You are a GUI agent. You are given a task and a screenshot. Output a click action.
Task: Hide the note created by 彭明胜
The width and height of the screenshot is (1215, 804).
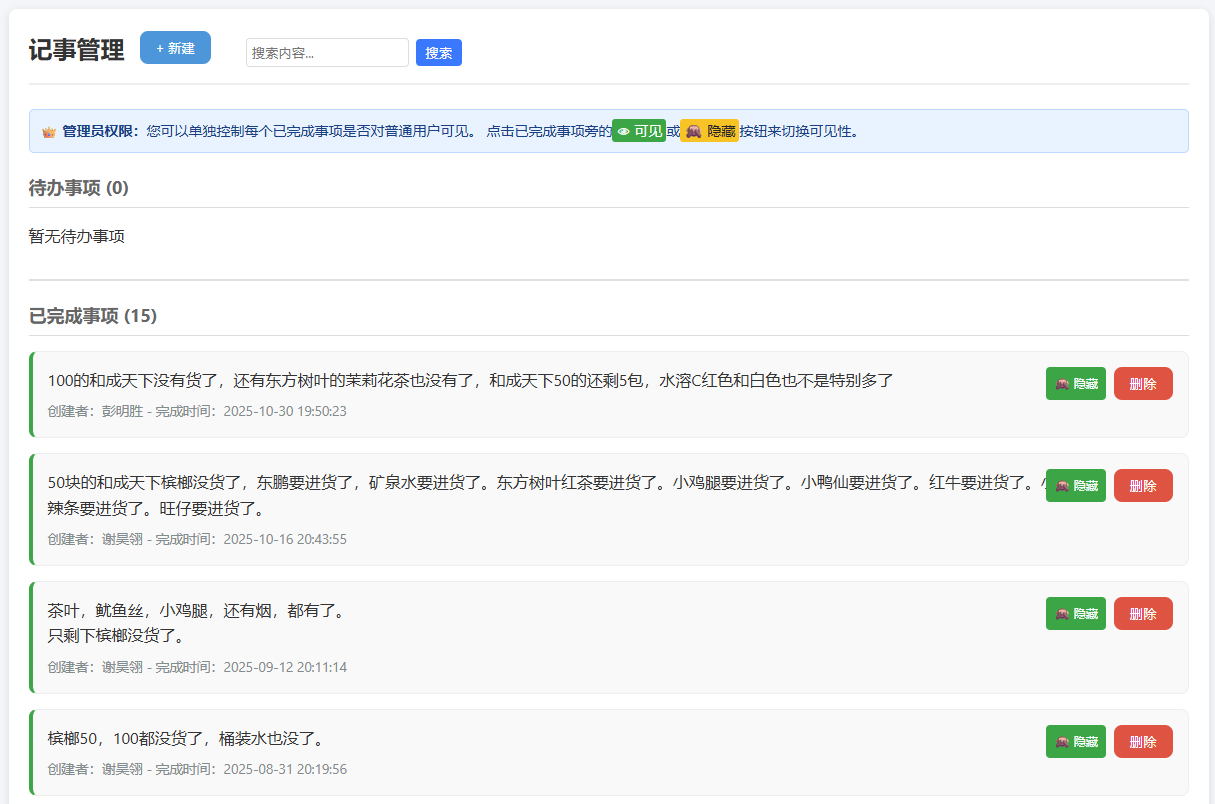click(x=1075, y=384)
